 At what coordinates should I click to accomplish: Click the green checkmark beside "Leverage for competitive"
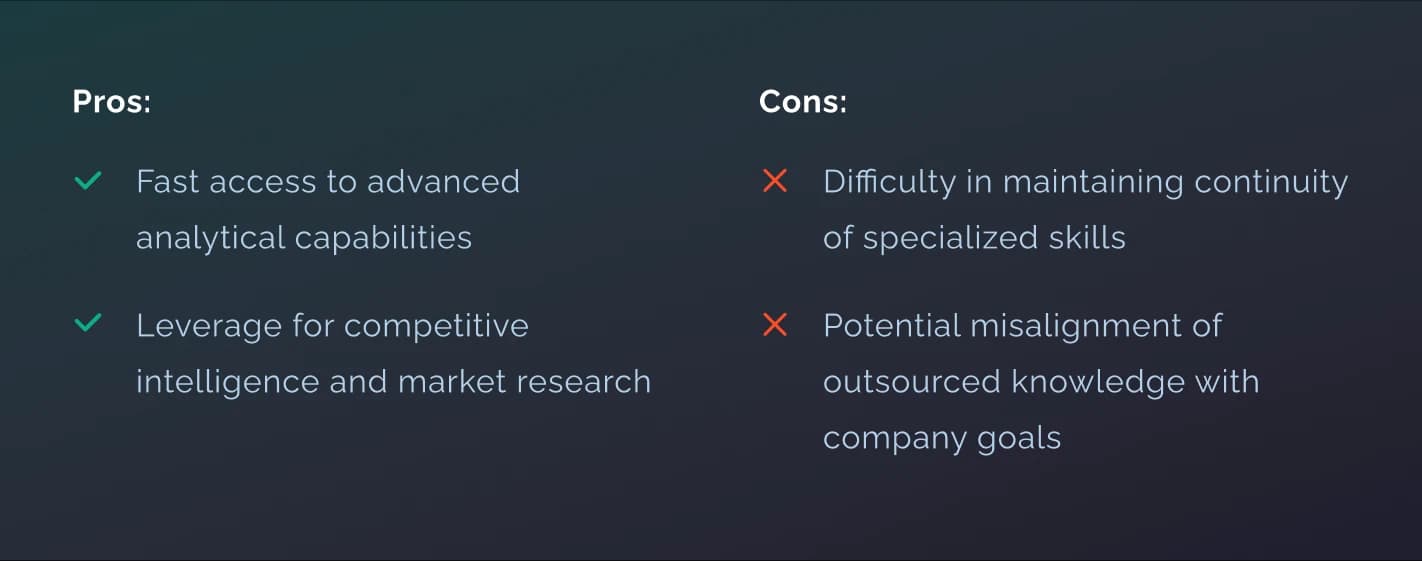(89, 325)
